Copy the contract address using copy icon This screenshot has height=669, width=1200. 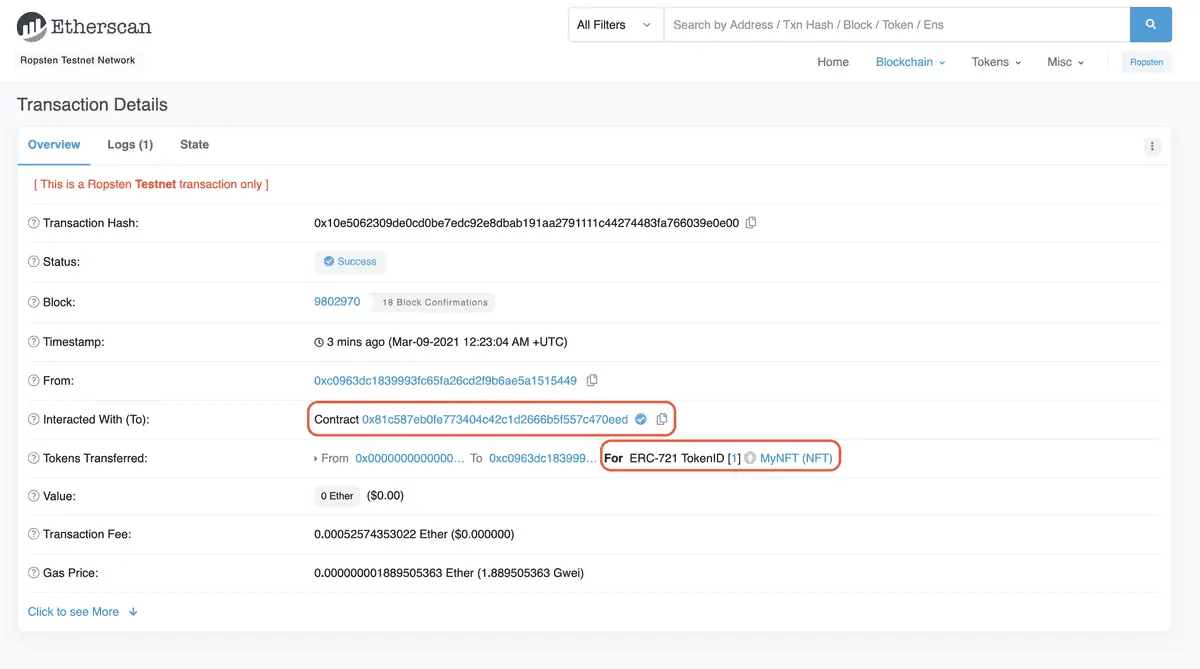662,420
